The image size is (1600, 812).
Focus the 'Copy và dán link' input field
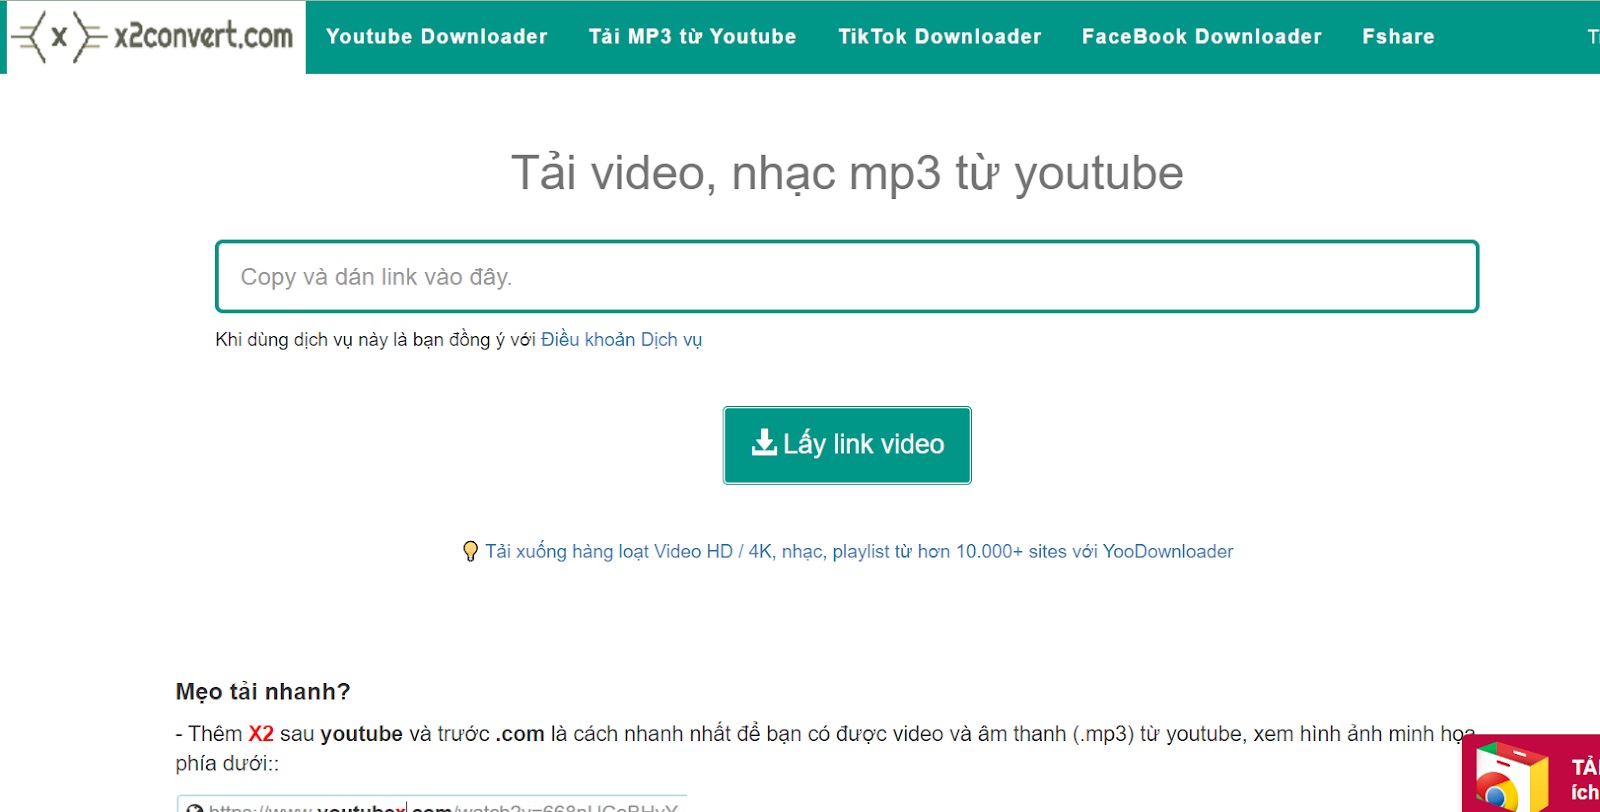tap(847, 276)
